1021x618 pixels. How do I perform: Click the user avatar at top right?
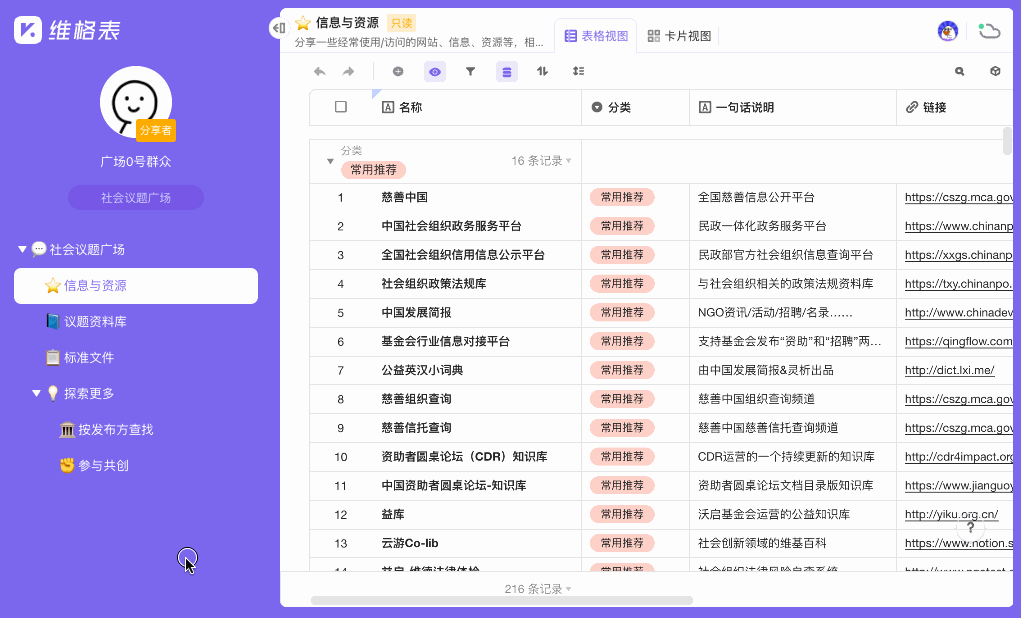click(x=948, y=31)
